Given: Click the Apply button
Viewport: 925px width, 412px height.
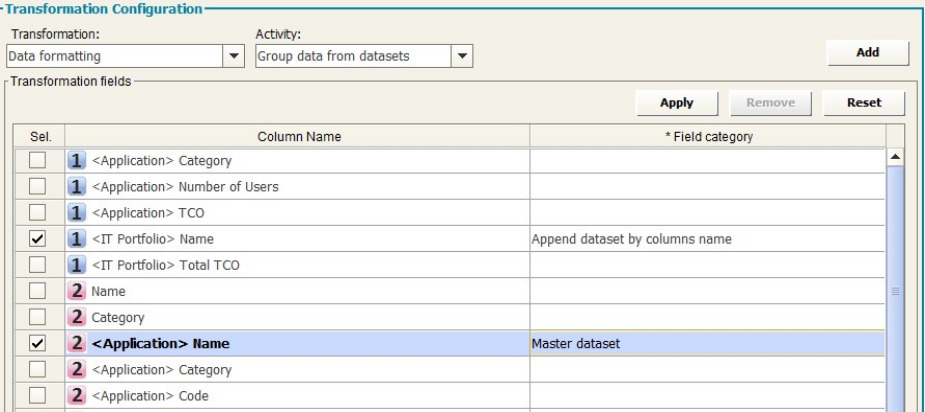Looking at the screenshot, I should coord(676,102).
